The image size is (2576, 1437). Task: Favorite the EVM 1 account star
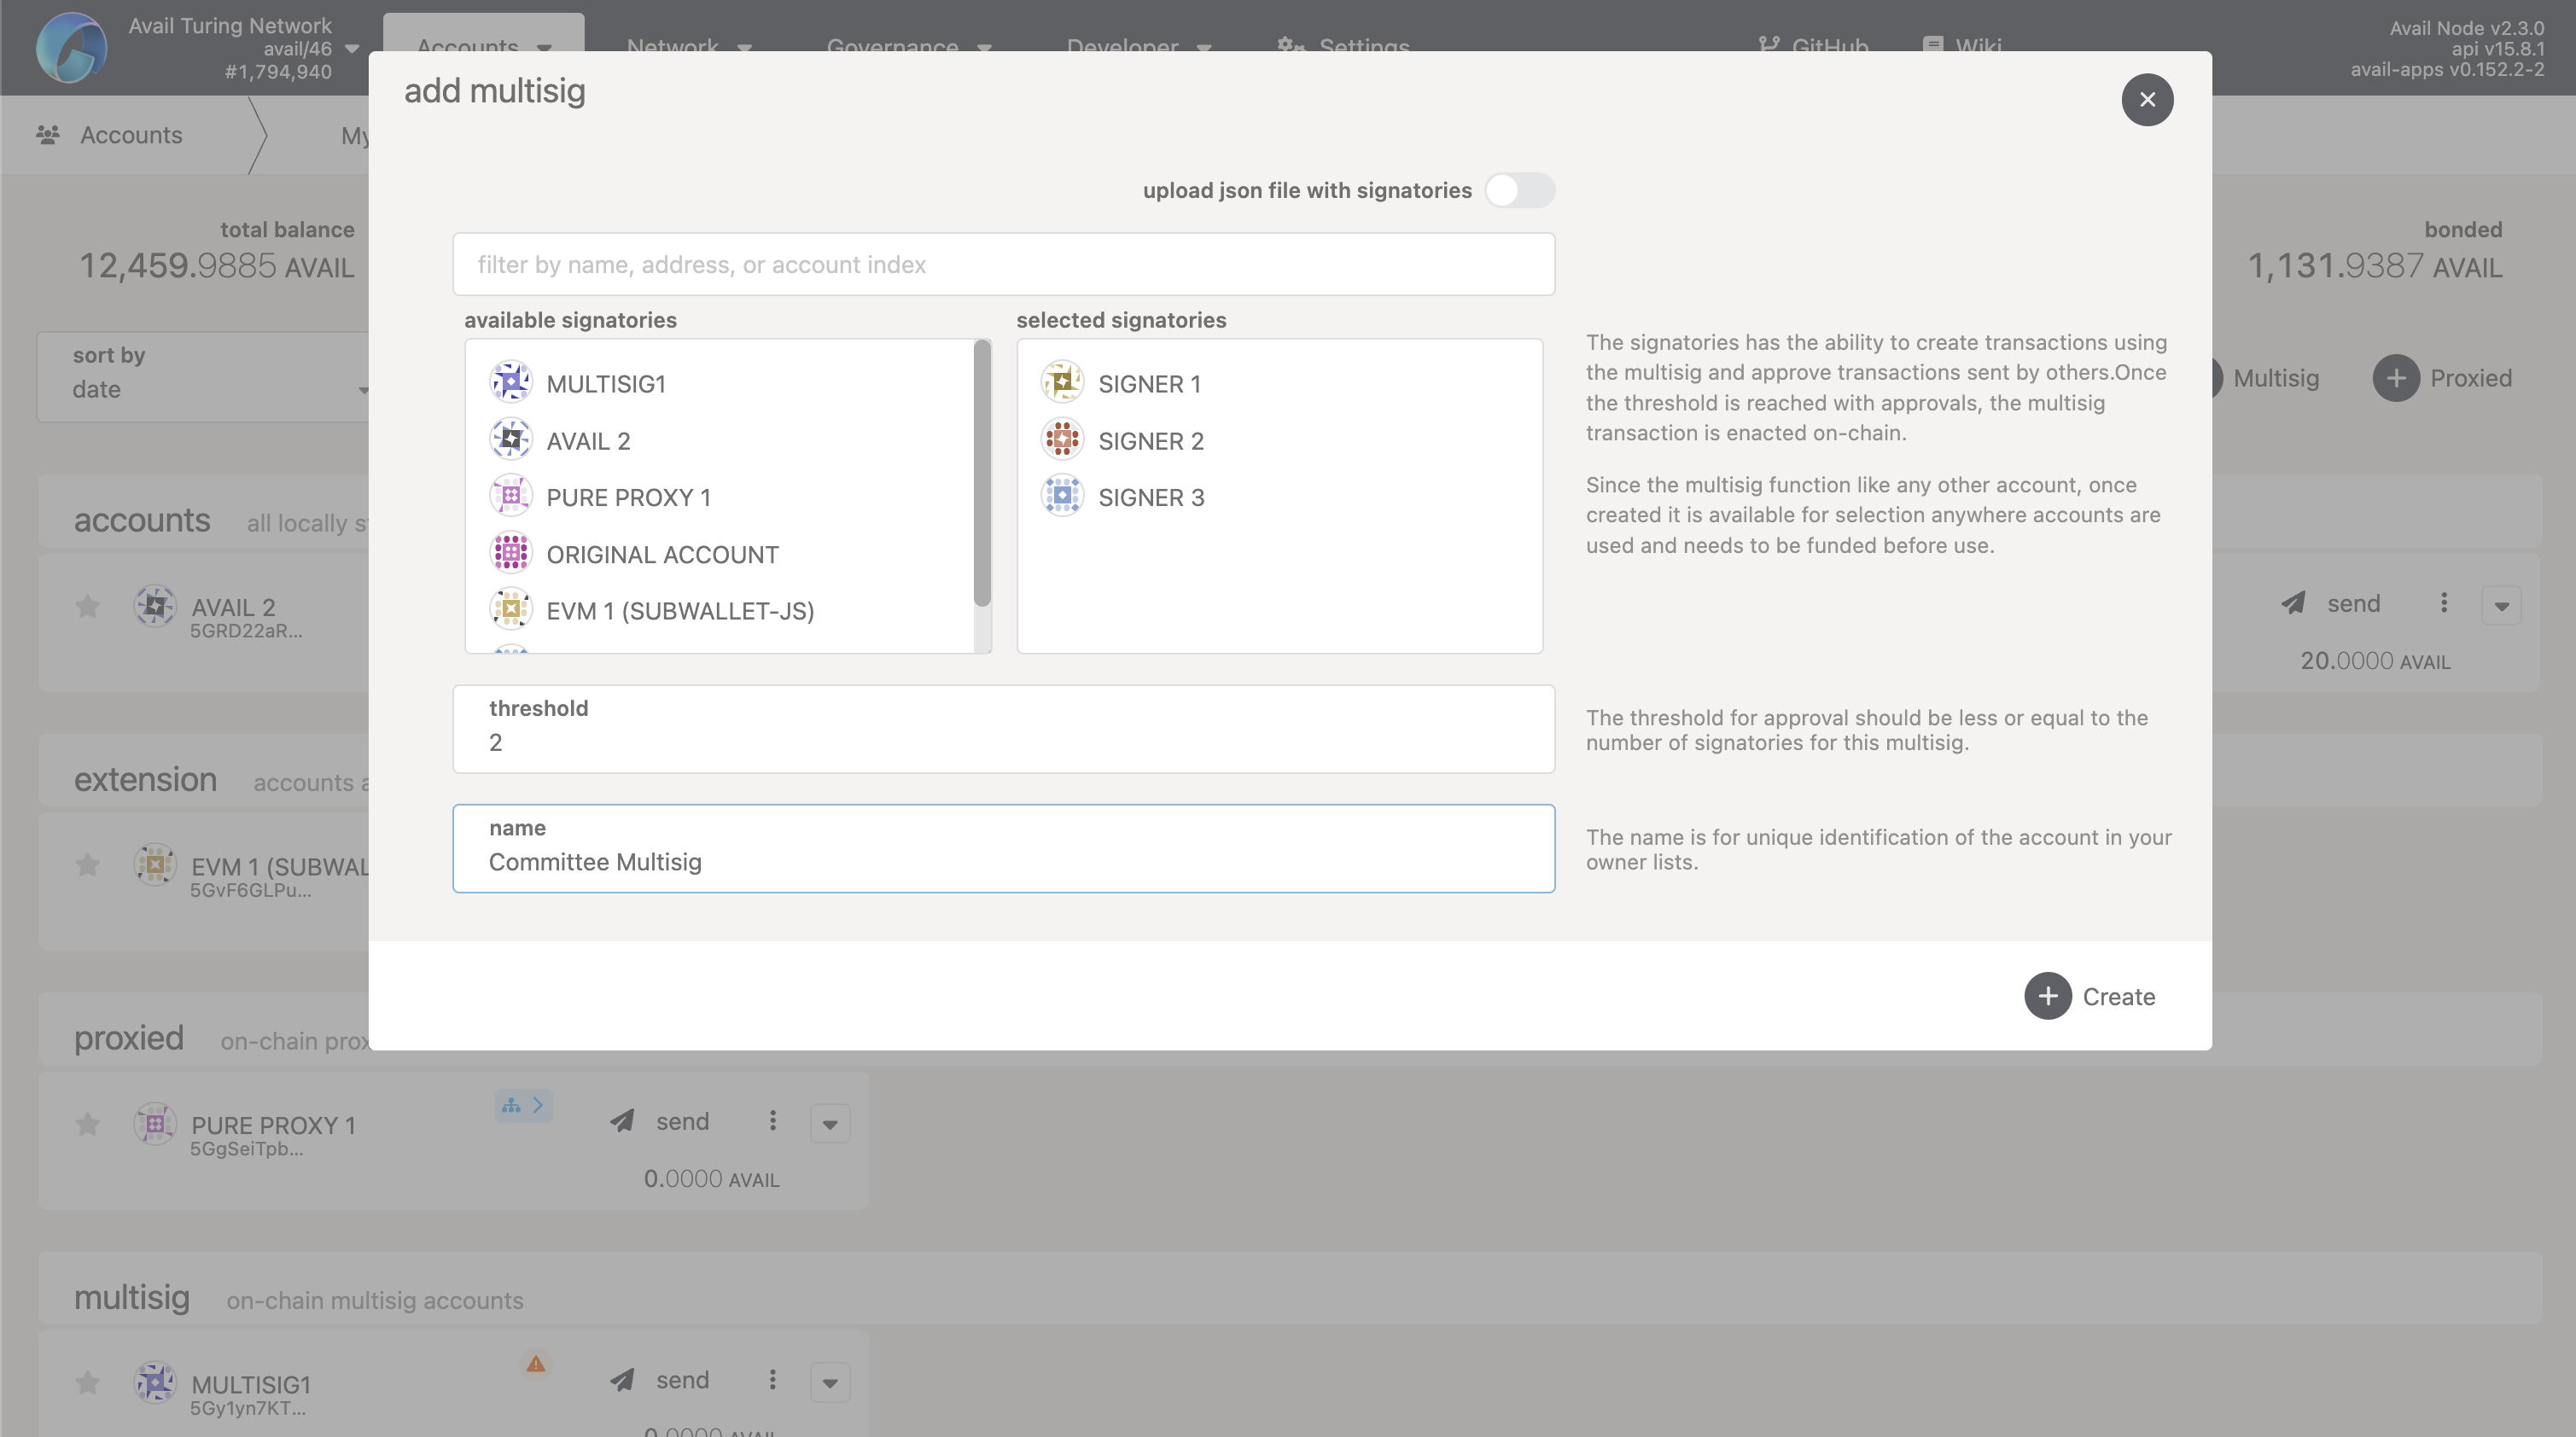(x=87, y=866)
